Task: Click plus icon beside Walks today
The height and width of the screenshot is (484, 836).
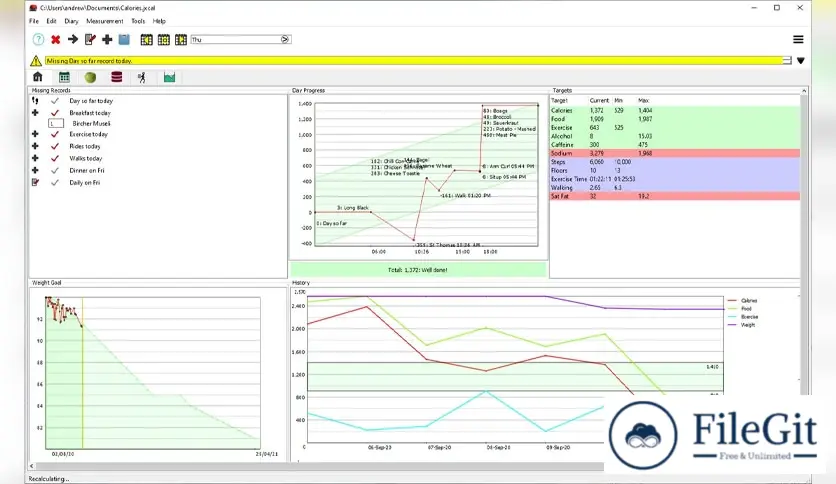Action: (x=35, y=158)
